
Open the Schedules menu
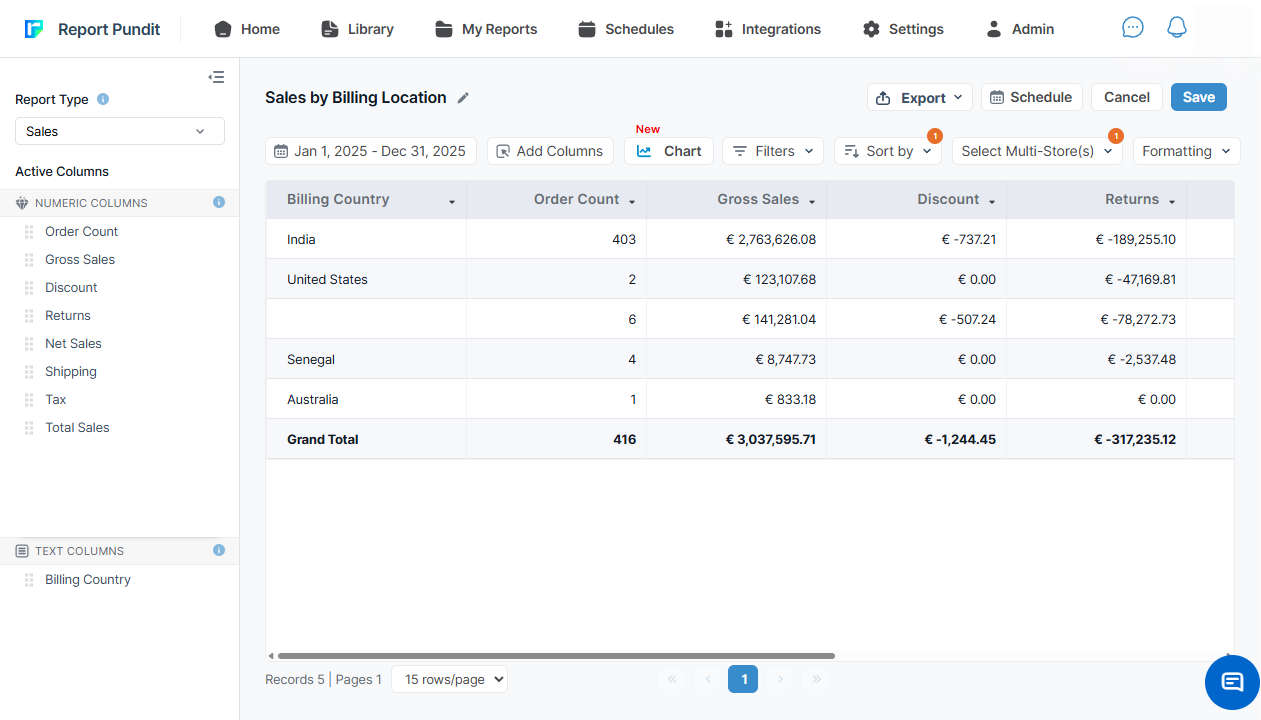point(626,29)
